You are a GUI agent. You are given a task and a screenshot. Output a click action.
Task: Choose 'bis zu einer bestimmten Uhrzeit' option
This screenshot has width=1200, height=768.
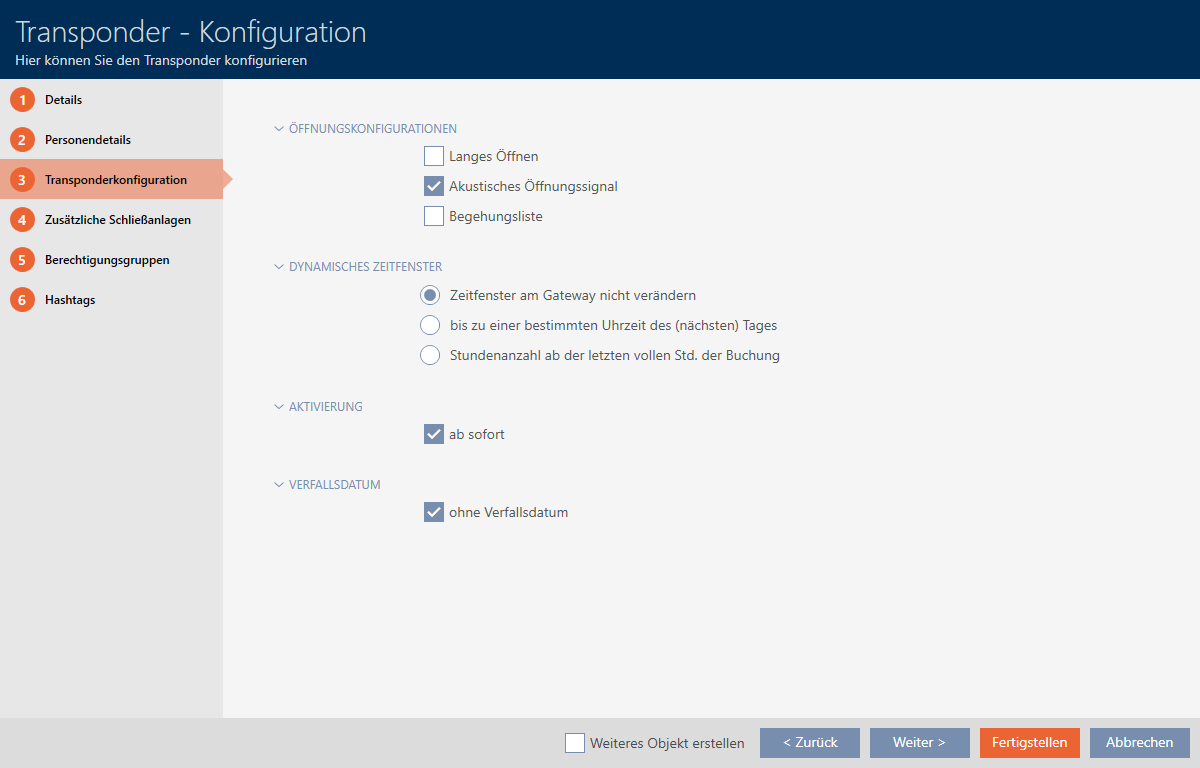430,325
